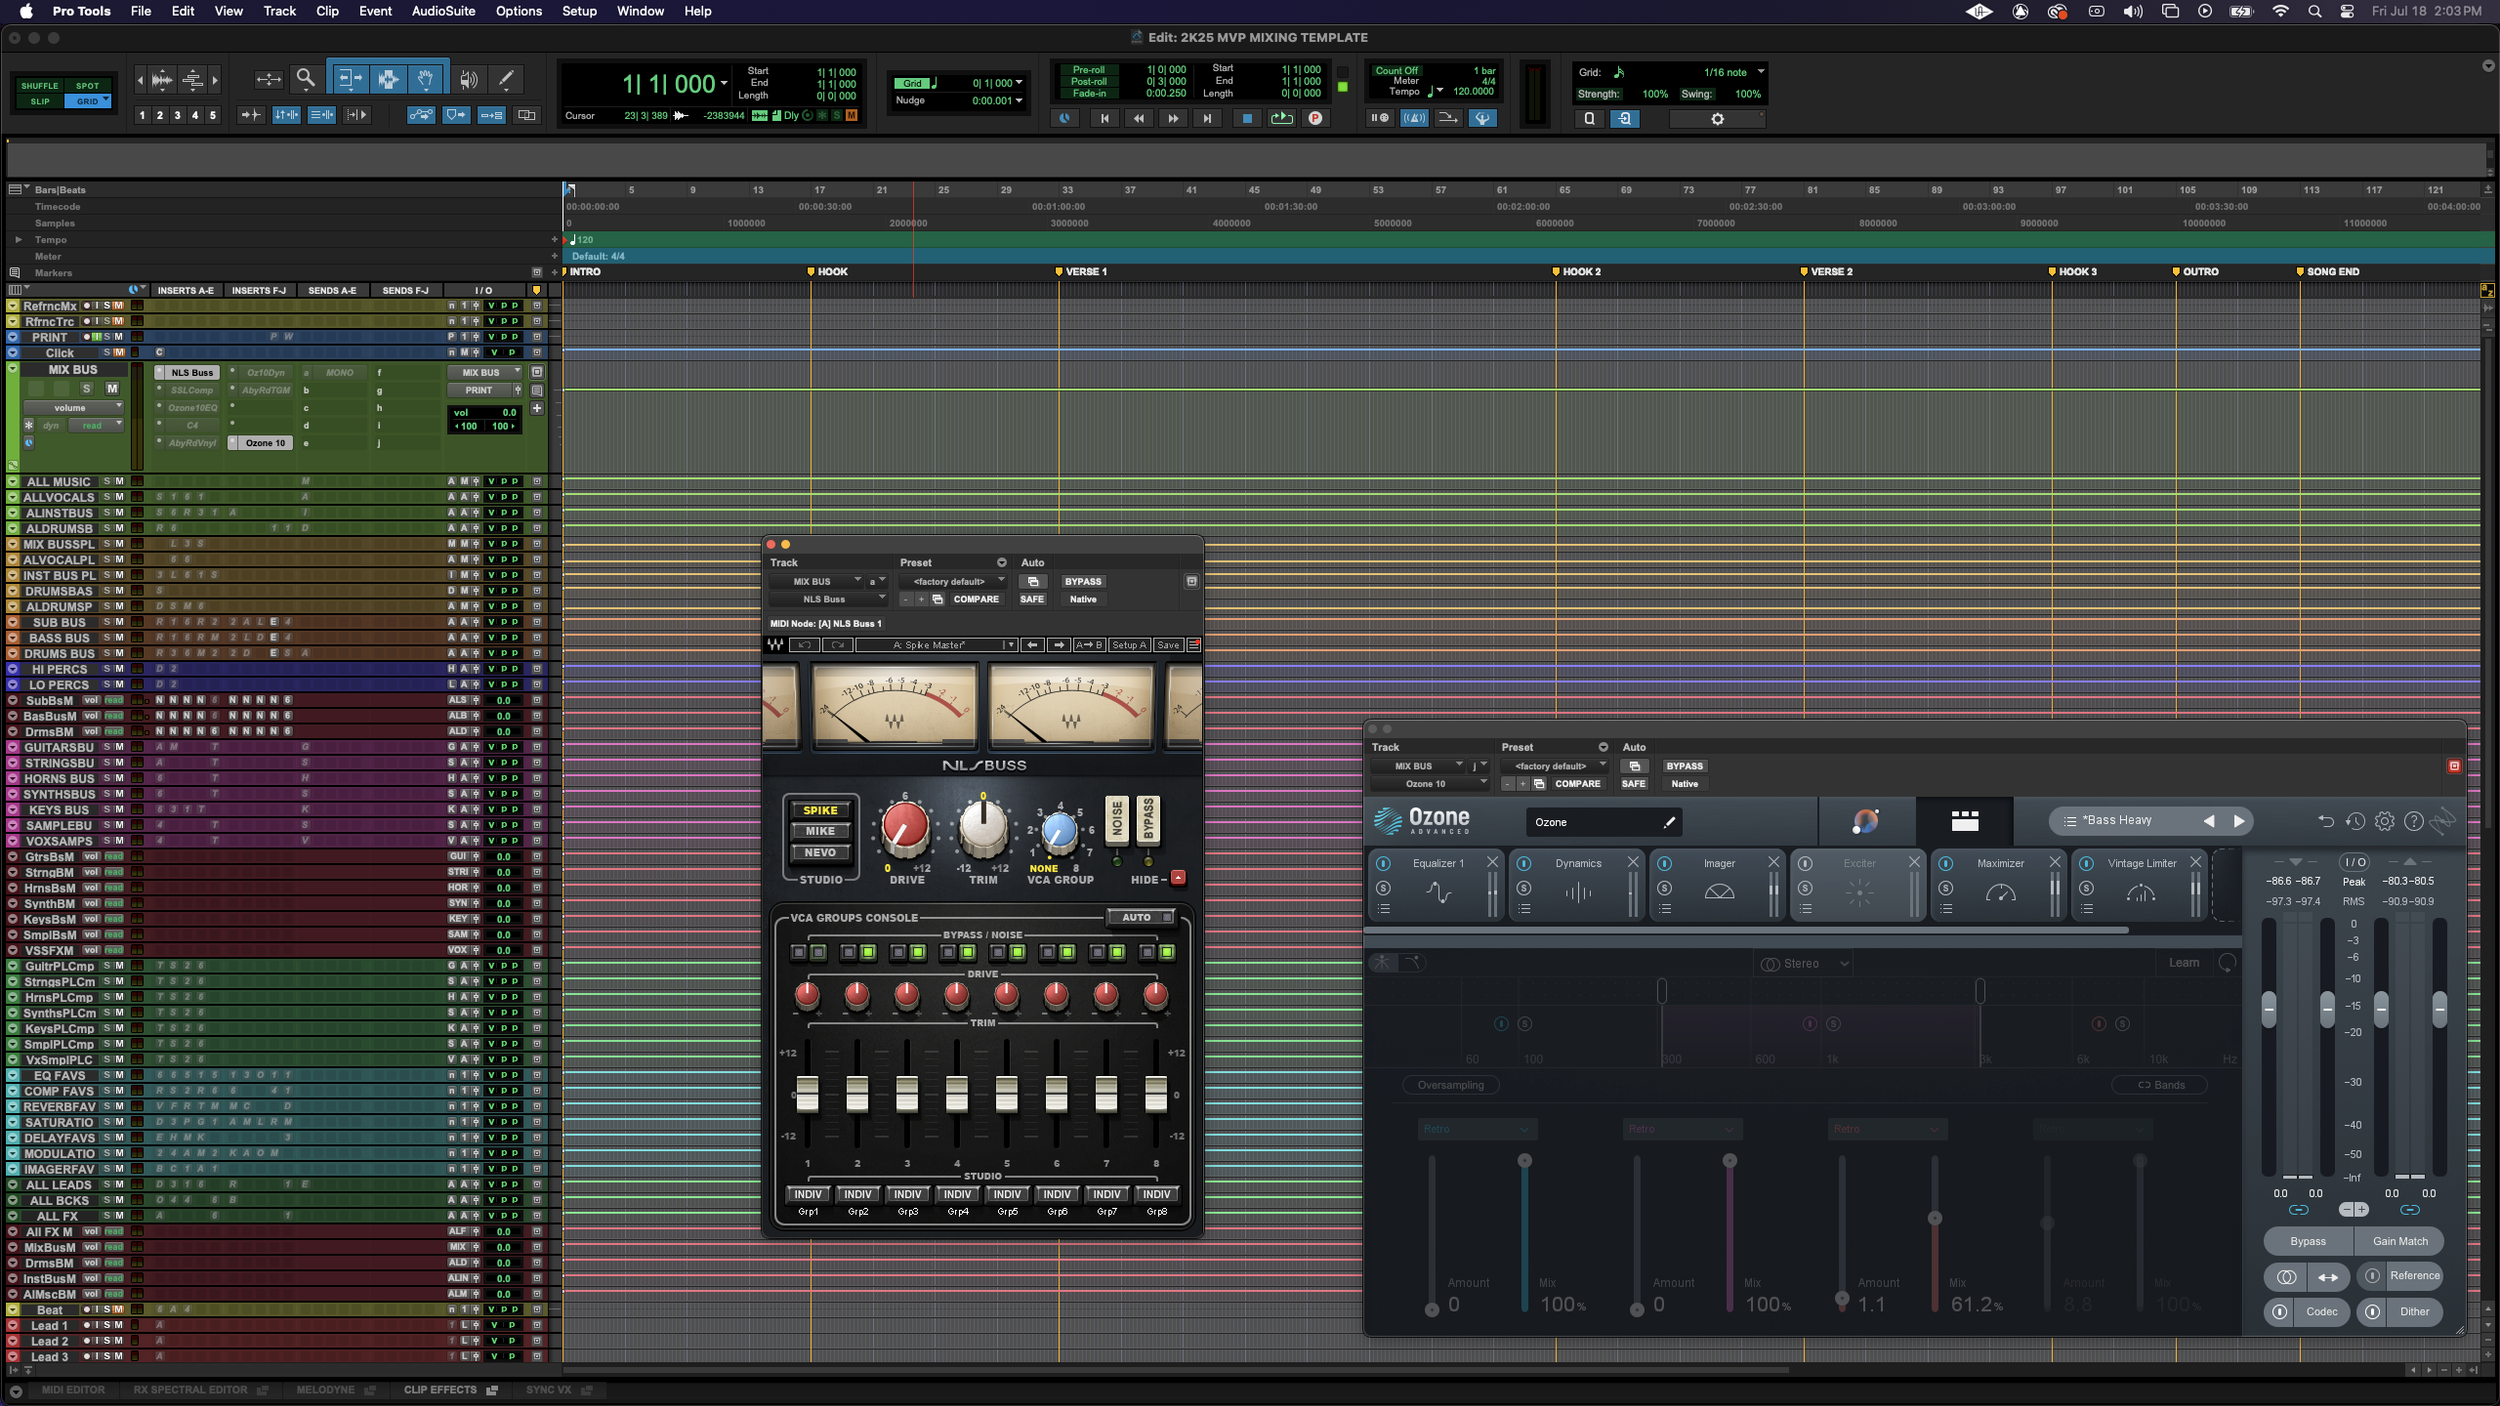Toggle Ozone Equalizer 1 module power

pos(1384,863)
